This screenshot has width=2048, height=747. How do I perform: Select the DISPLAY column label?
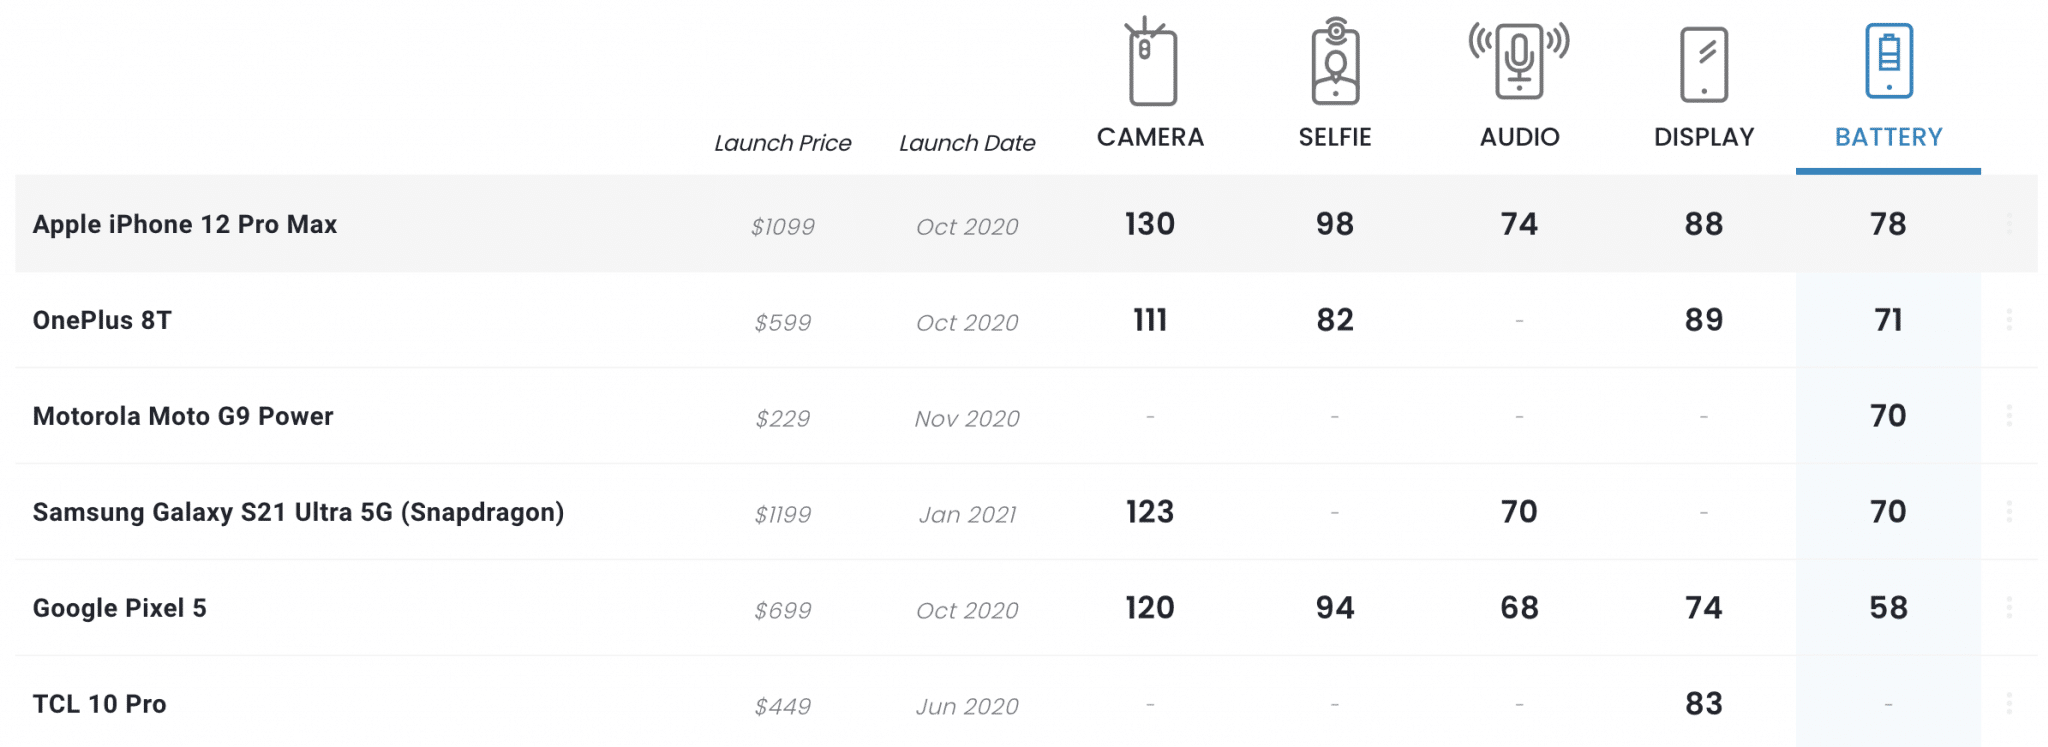pos(1704,137)
